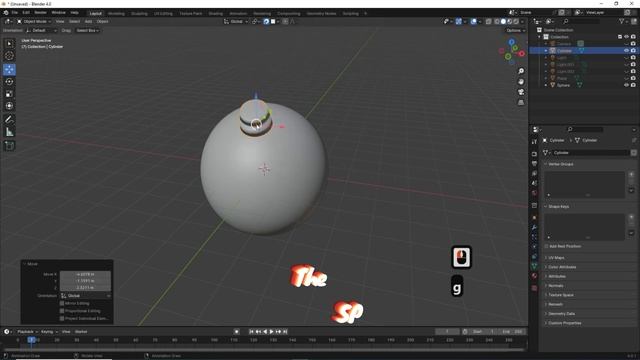Open the View Layer properties tab
Viewport: 640px width, 360px height.
click(x=534, y=173)
